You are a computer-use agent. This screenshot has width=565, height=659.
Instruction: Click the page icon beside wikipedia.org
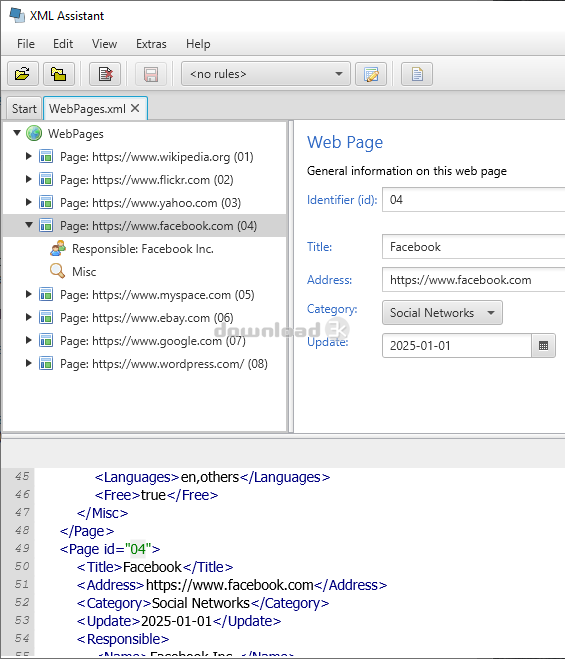(x=46, y=156)
